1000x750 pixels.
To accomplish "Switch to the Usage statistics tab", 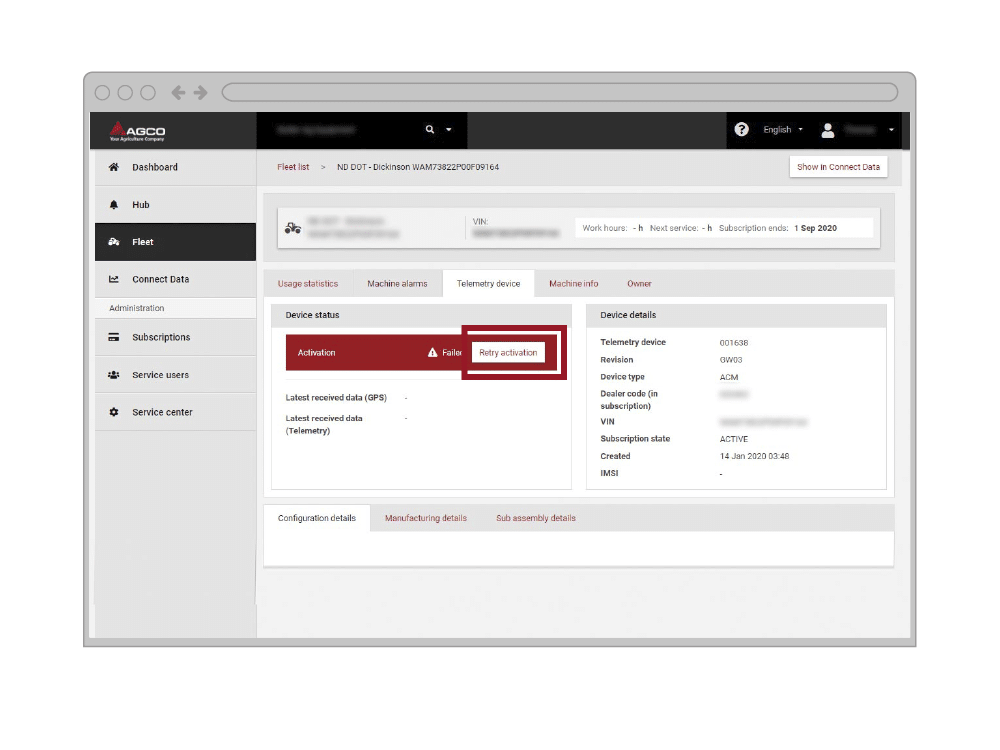I will [308, 284].
